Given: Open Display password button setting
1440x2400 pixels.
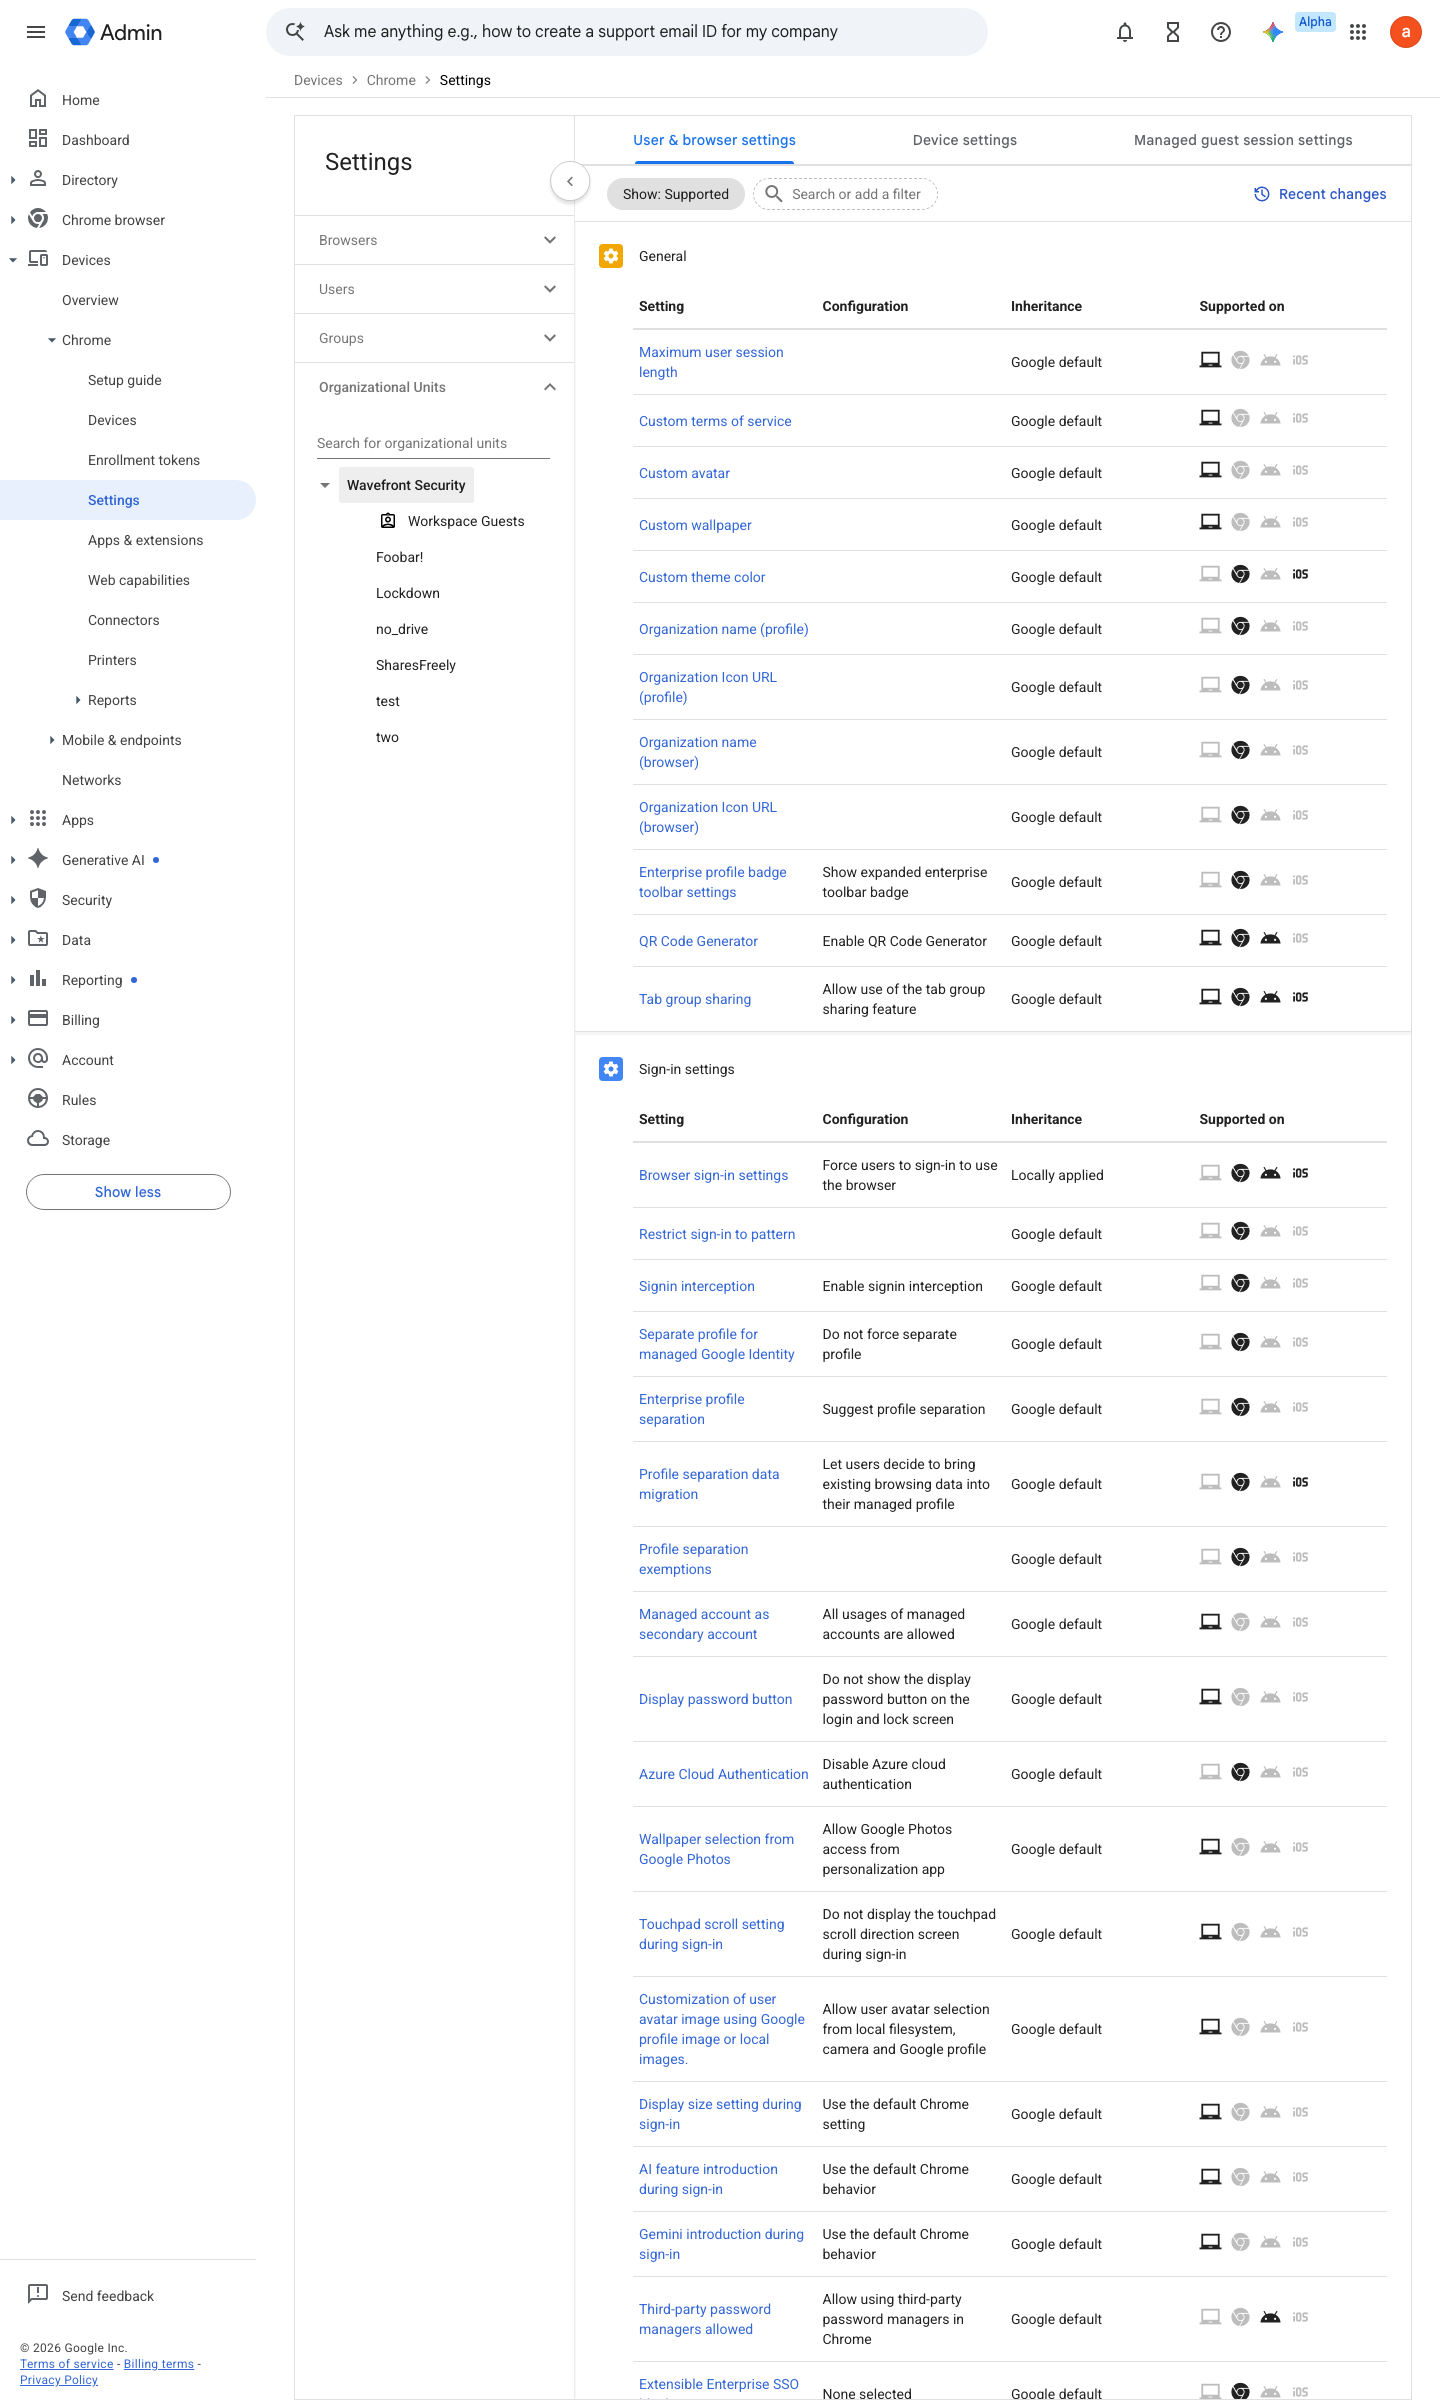Looking at the screenshot, I should (x=715, y=1699).
